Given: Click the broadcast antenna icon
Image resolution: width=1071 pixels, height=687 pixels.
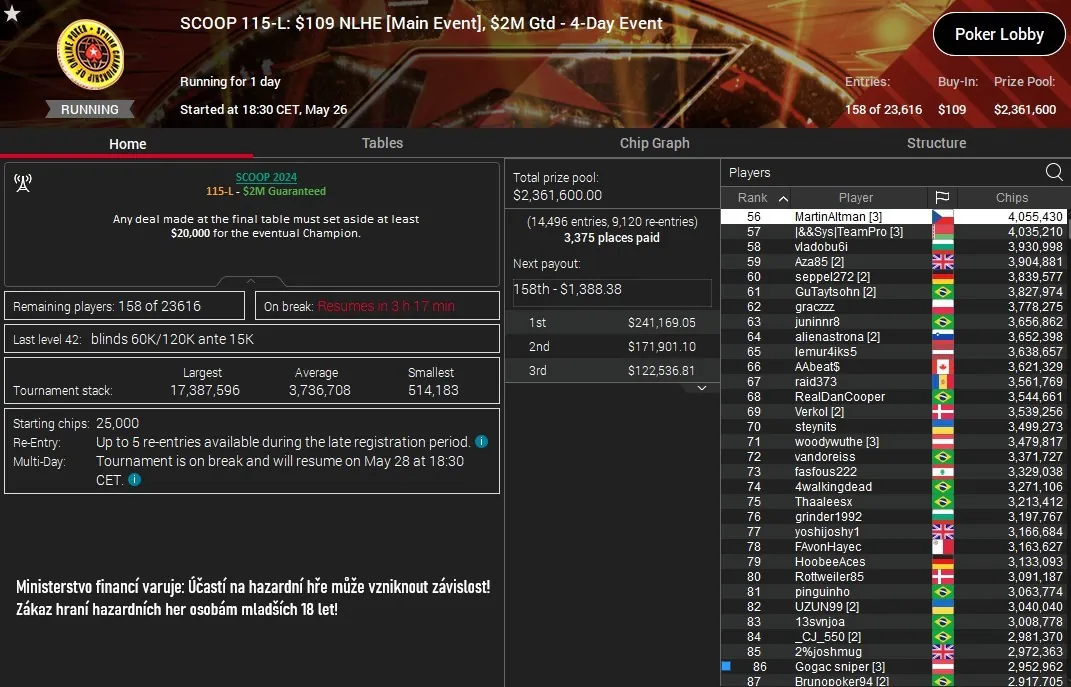Looking at the screenshot, I should click(23, 182).
